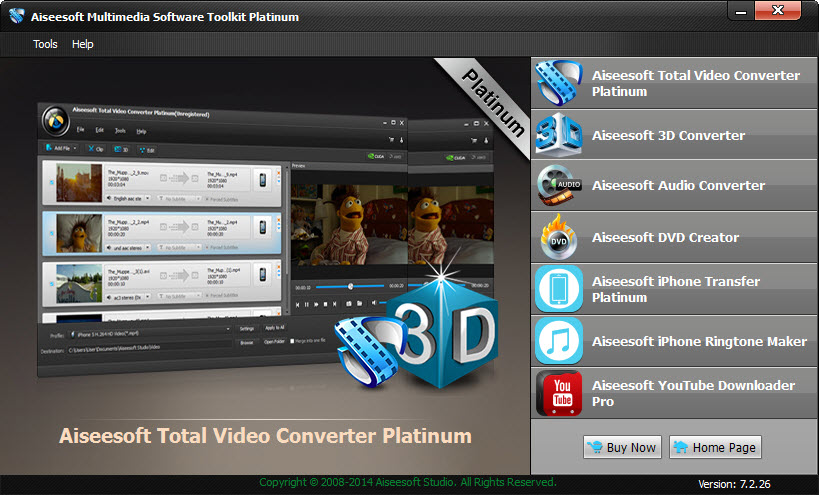Image resolution: width=819 pixels, height=495 pixels.
Task: Click the product preview screenshot image
Action: click(x=265, y=238)
